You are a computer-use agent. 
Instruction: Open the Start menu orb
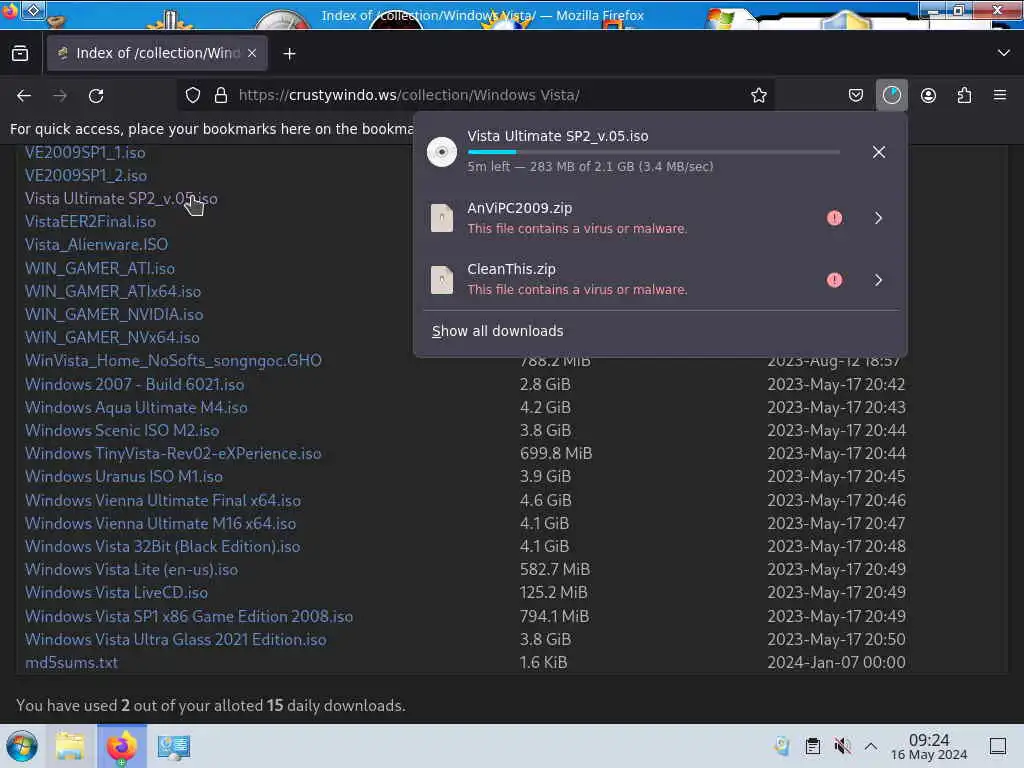pyautogui.click(x=22, y=746)
